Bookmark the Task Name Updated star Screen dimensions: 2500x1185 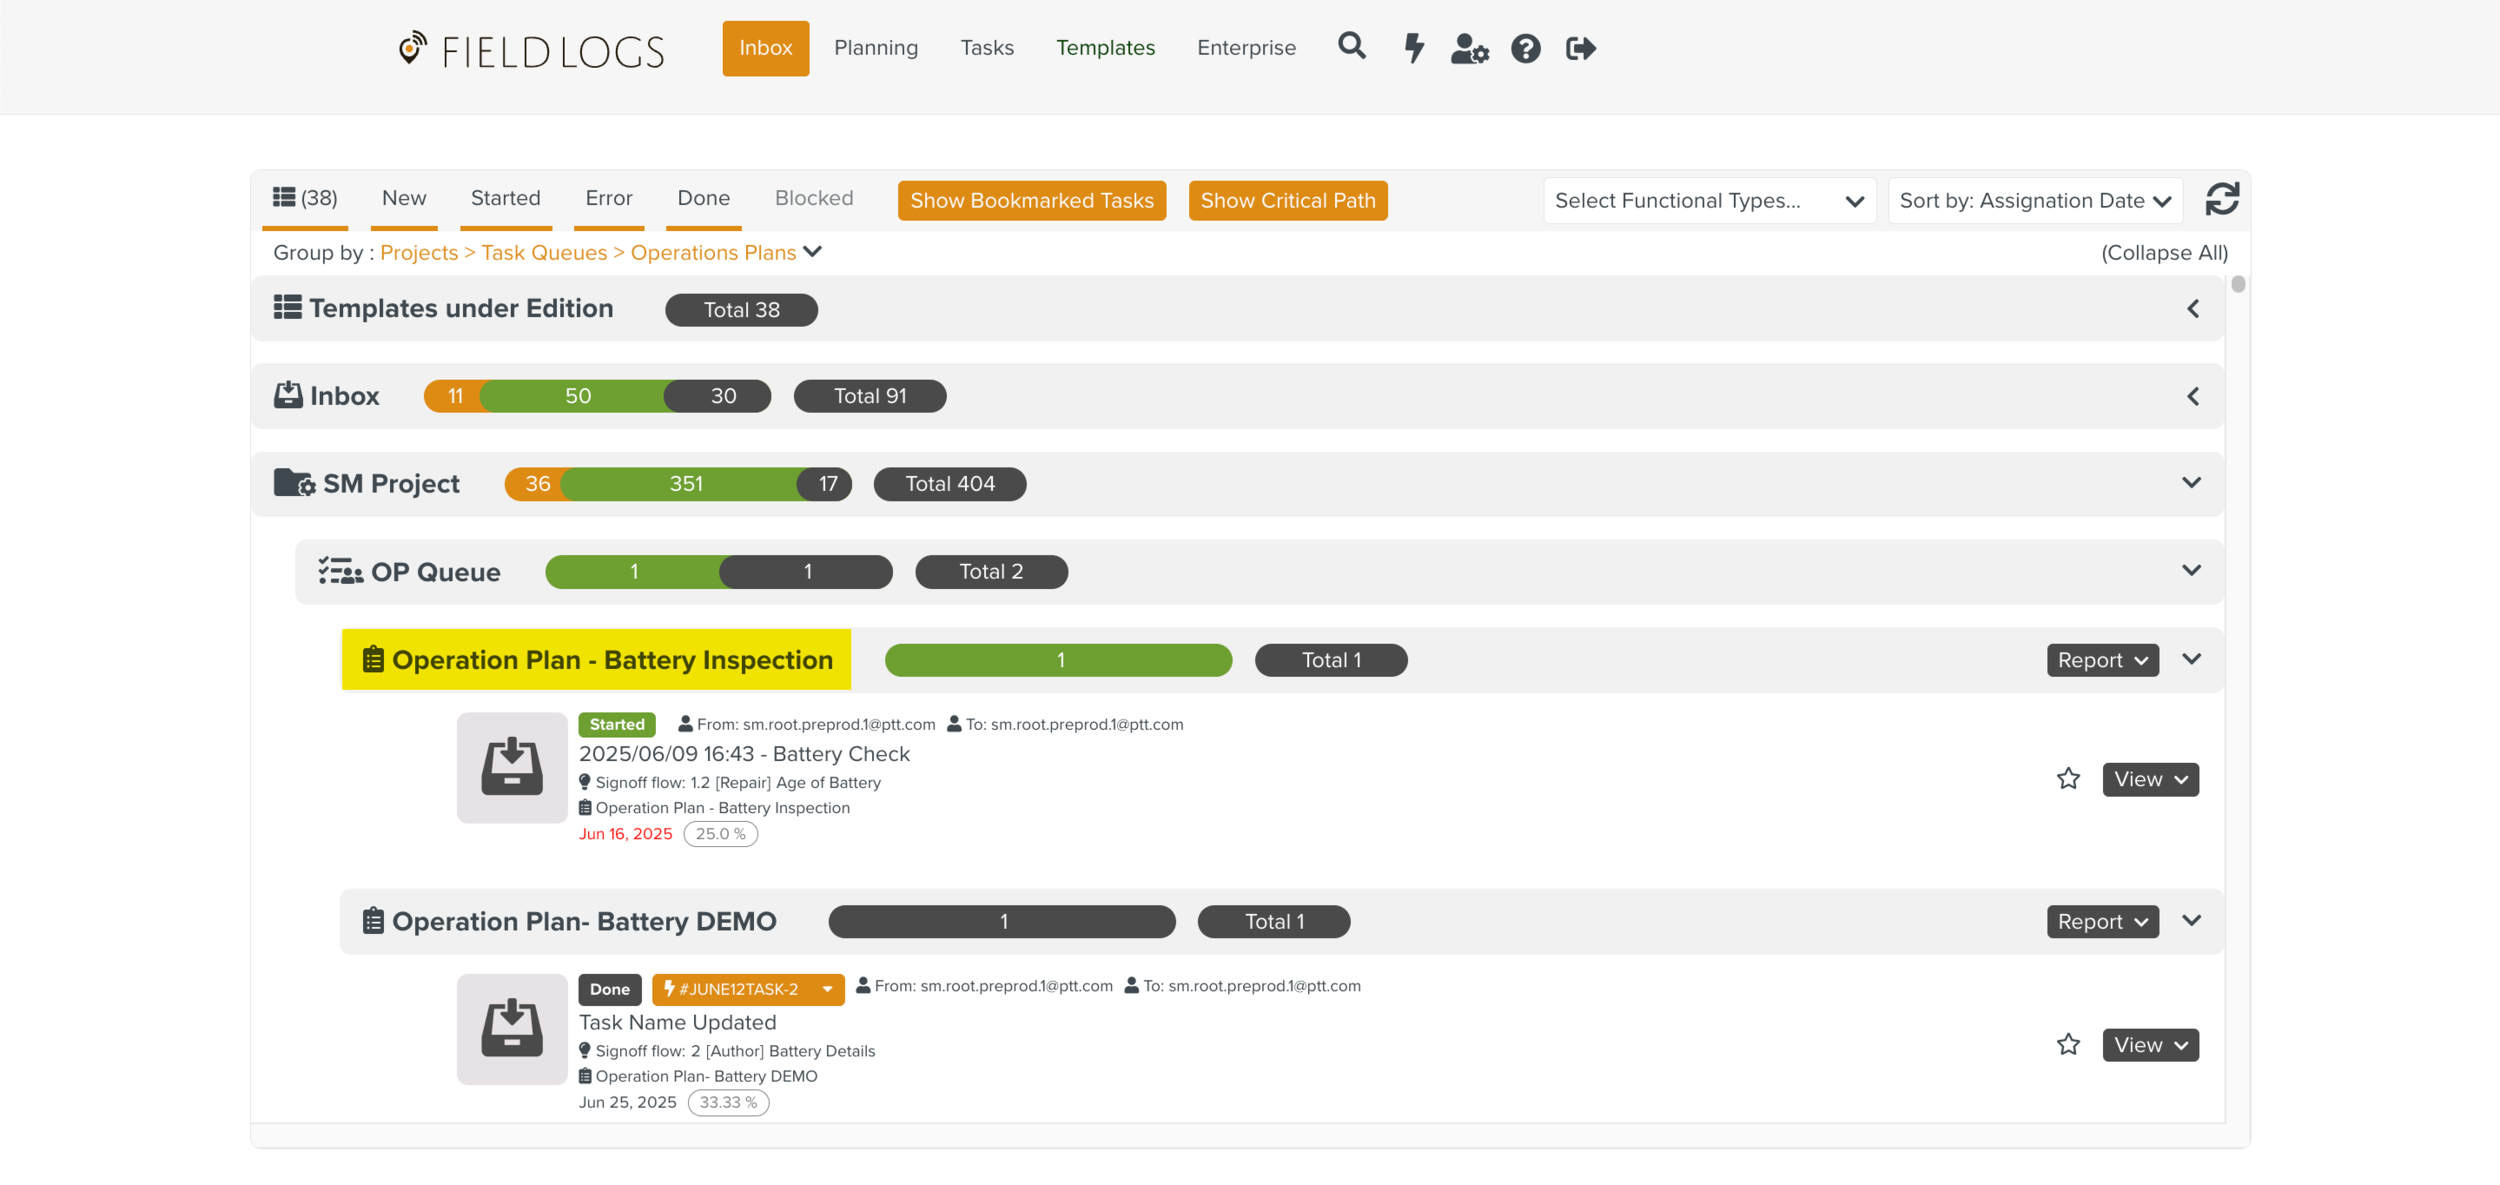(x=2068, y=1045)
